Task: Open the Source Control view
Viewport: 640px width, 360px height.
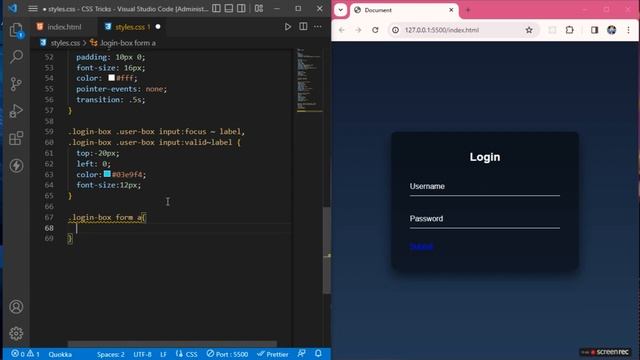Action: (x=16, y=84)
